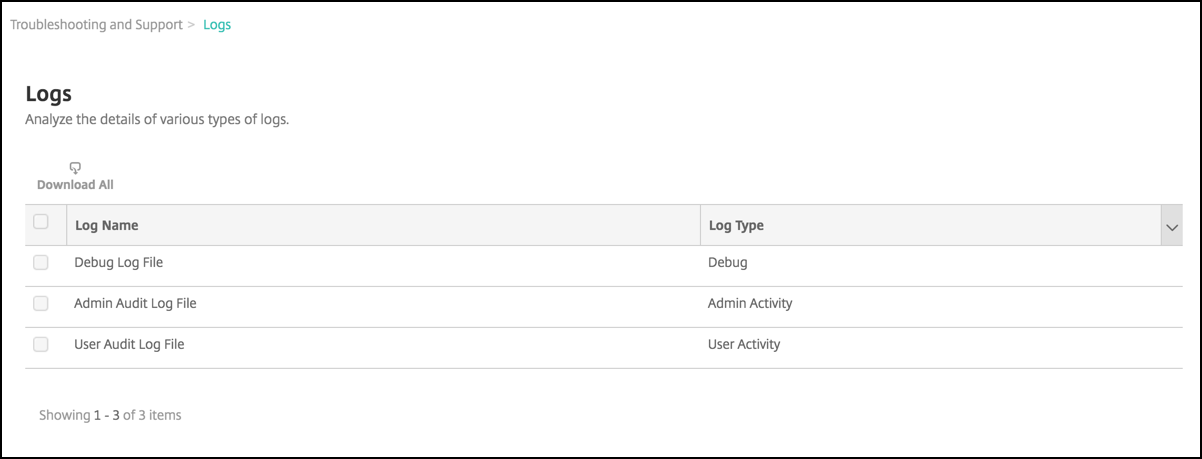
Task: Sort by the Log Name column header
Action: coord(107,226)
